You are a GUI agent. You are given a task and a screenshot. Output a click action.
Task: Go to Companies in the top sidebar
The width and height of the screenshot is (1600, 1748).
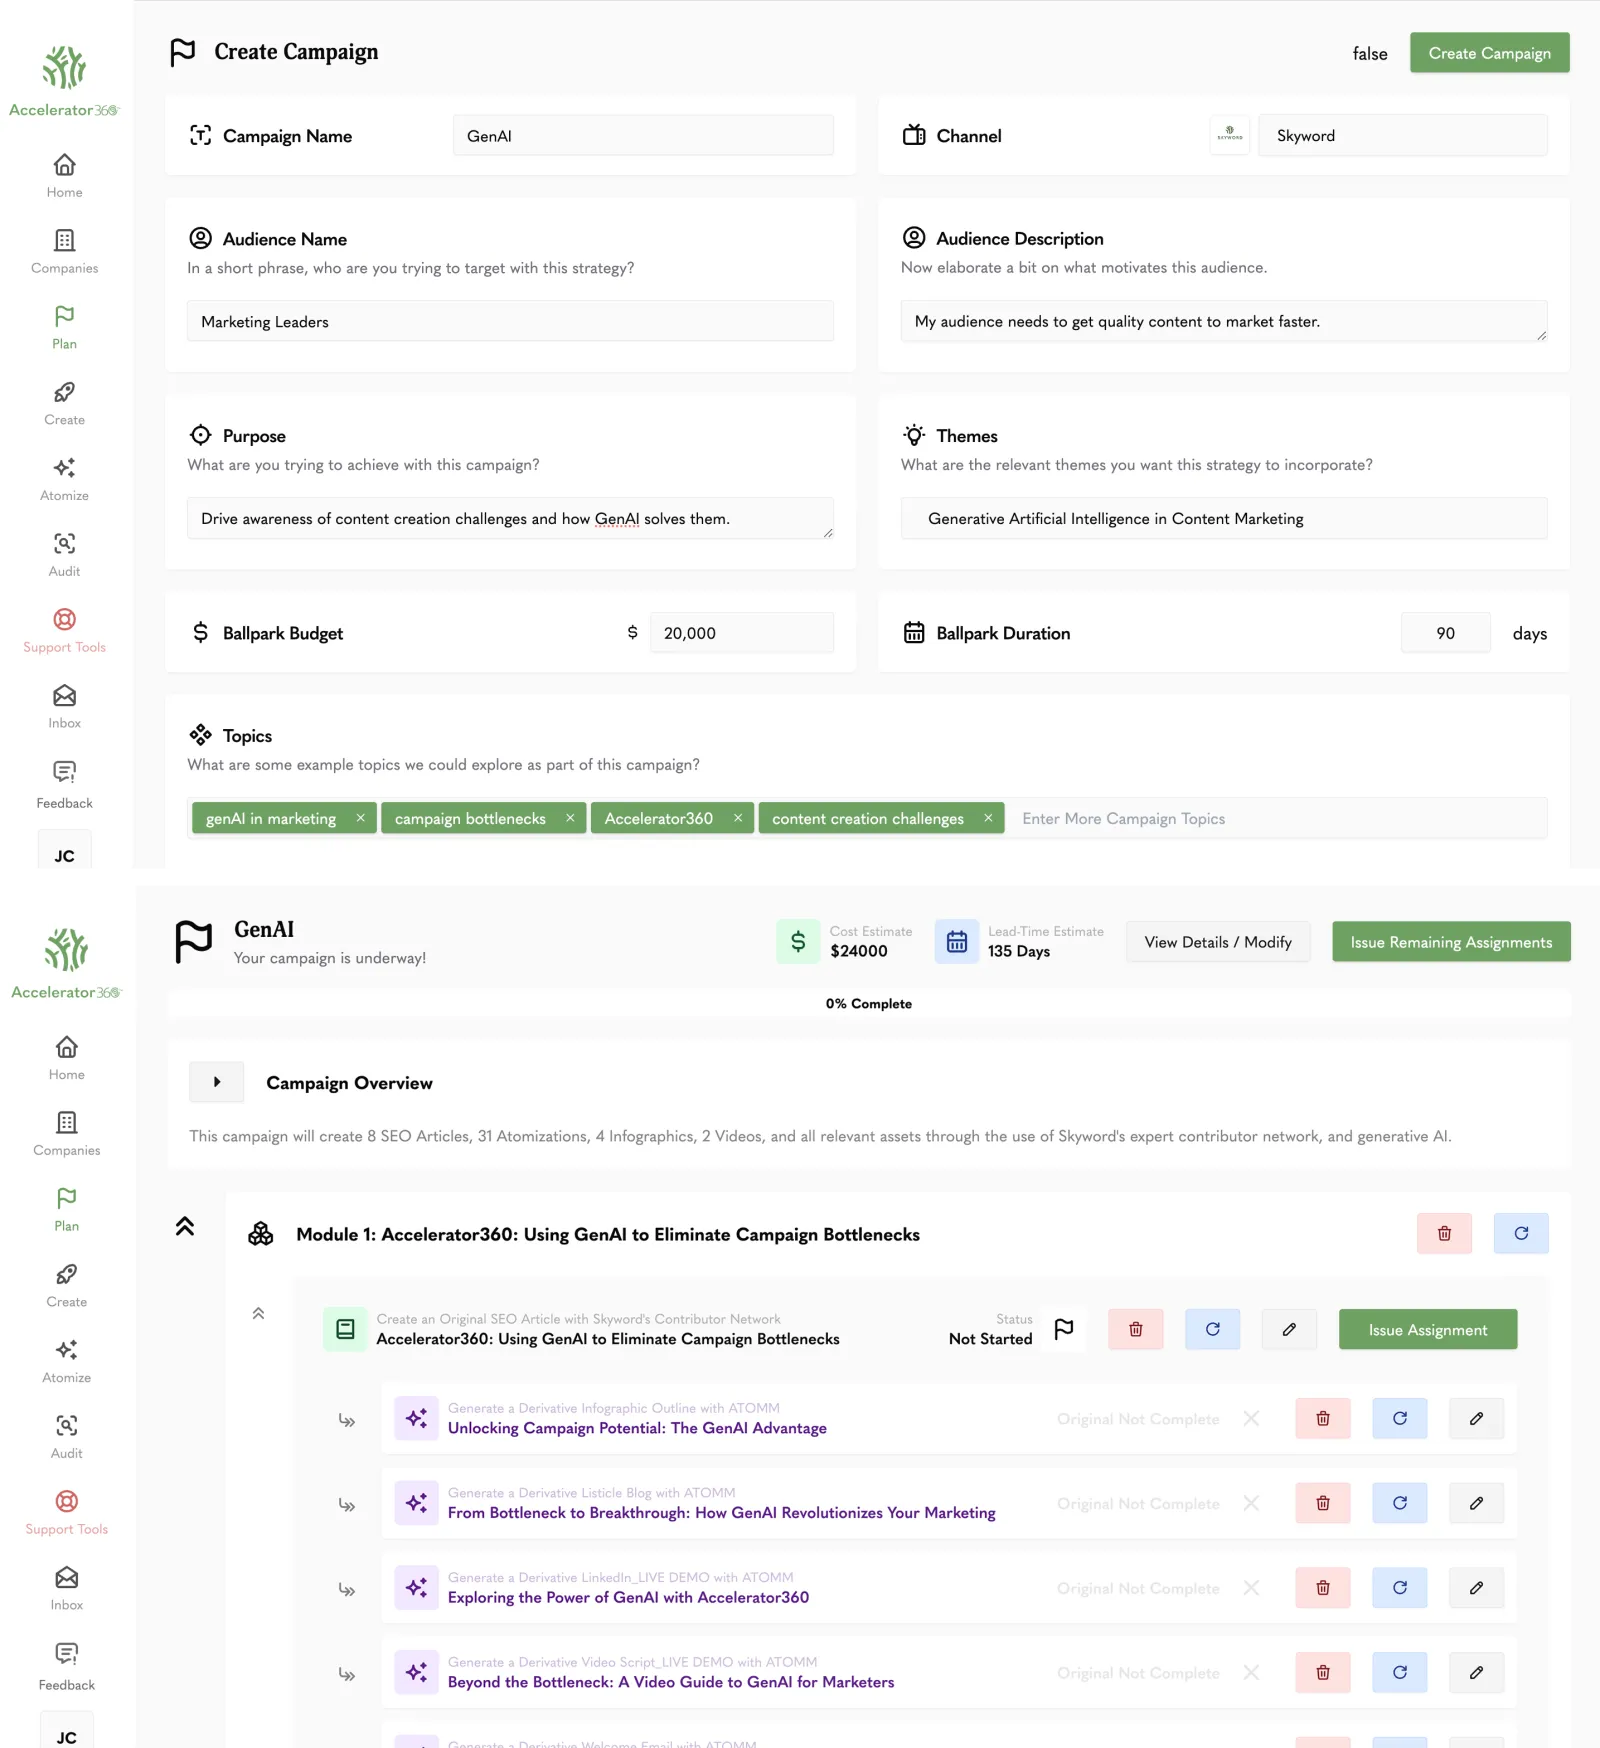coord(64,251)
